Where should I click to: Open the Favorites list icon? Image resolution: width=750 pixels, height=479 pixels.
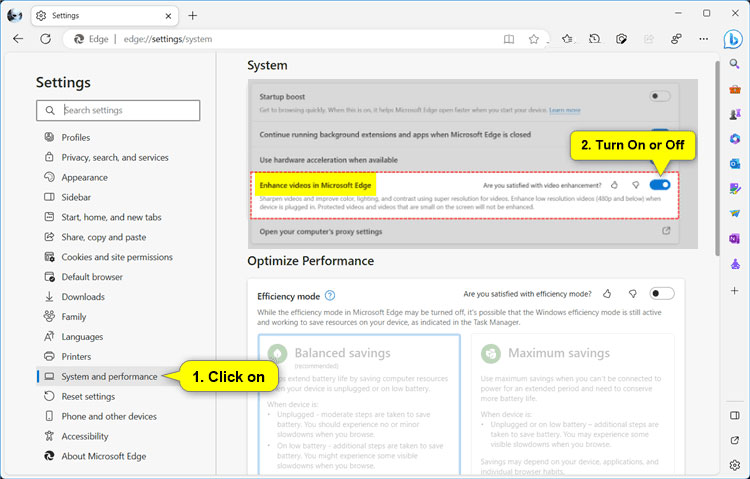pyautogui.click(x=567, y=39)
